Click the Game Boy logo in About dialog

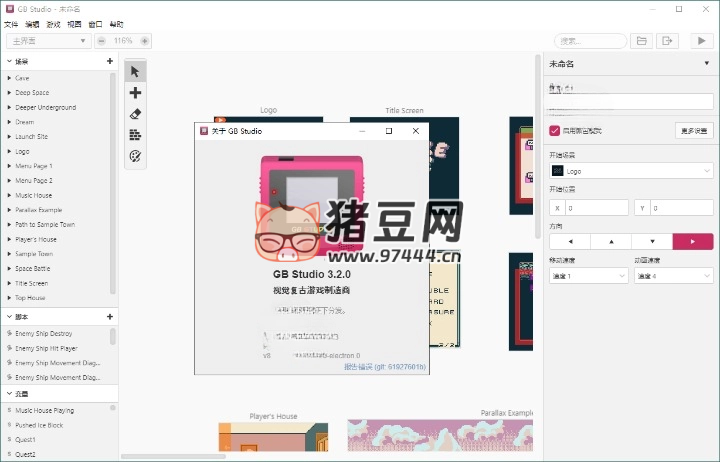pyautogui.click(x=312, y=209)
